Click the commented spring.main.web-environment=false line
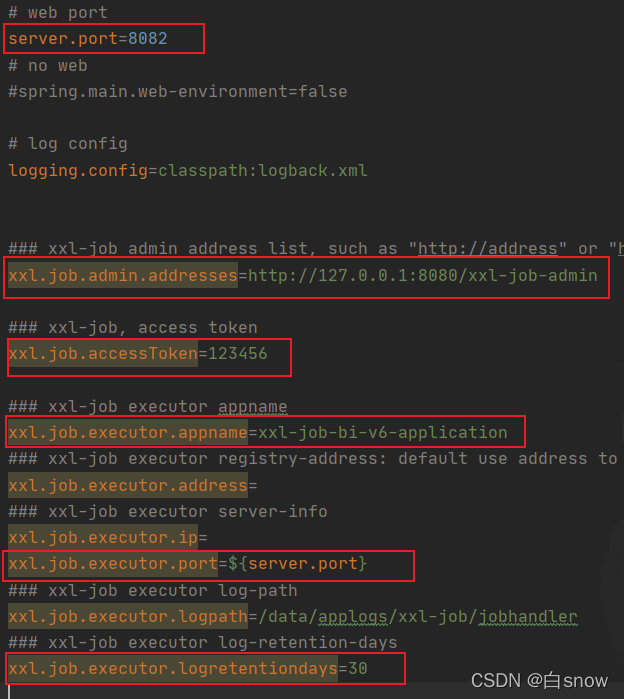The width and height of the screenshot is (624, 699). [178, 92]
